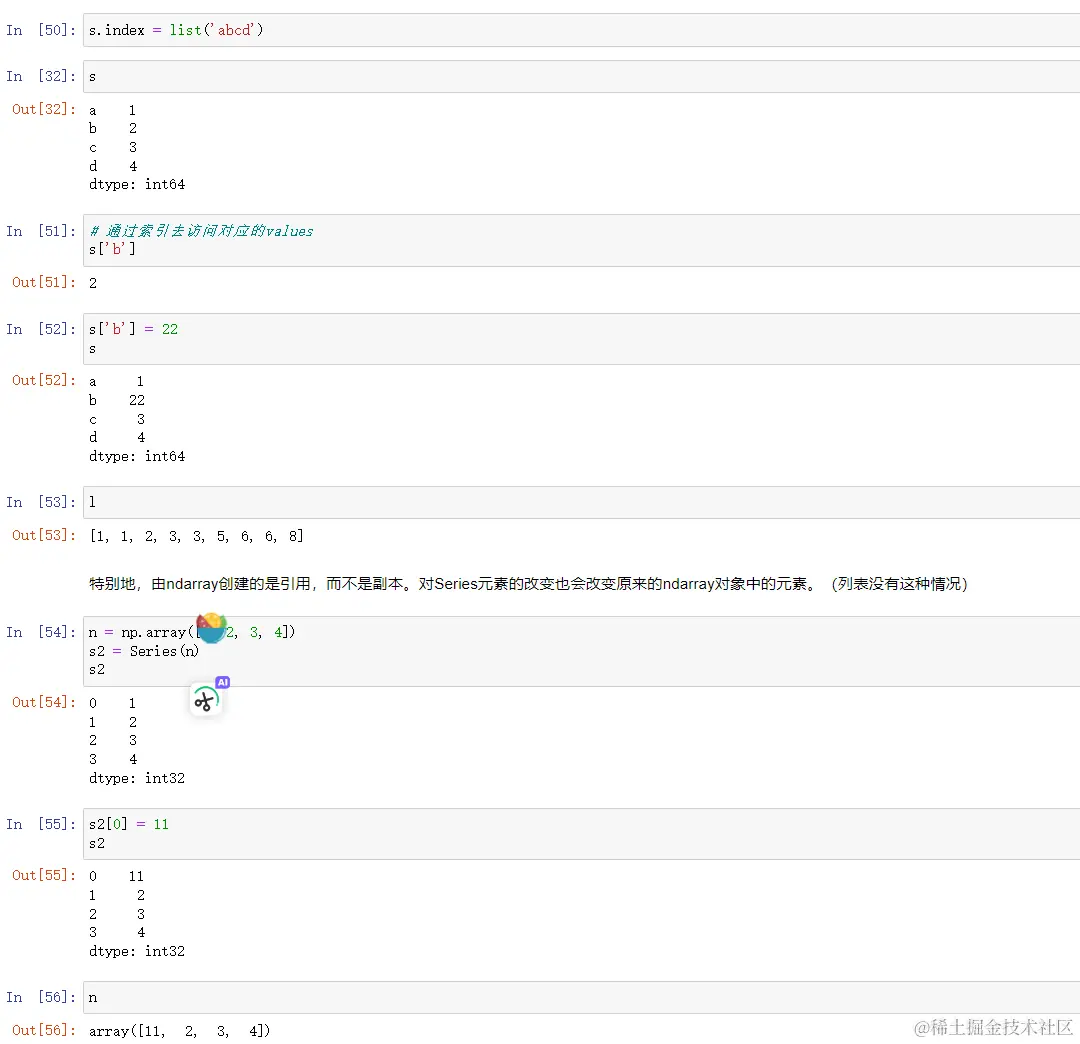Click the In [51] prompt label
Viewport: 1080px width, 1044px height.
point(41,231)
